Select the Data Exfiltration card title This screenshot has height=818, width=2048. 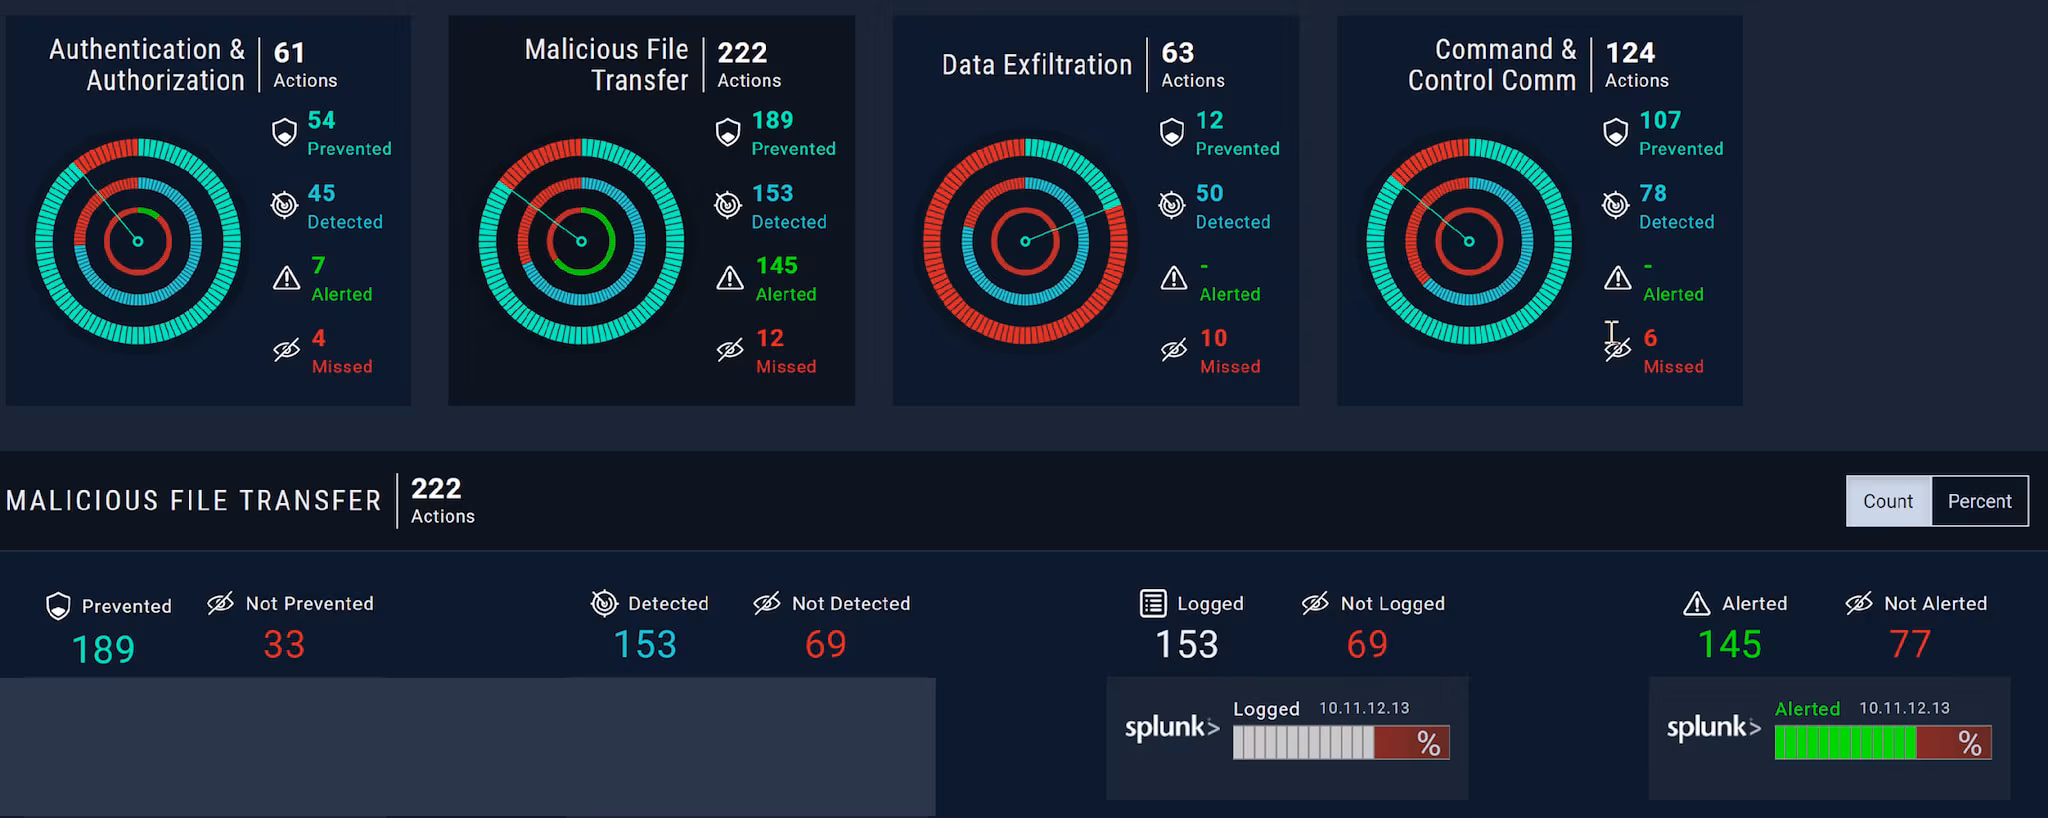pos(1036,65)
